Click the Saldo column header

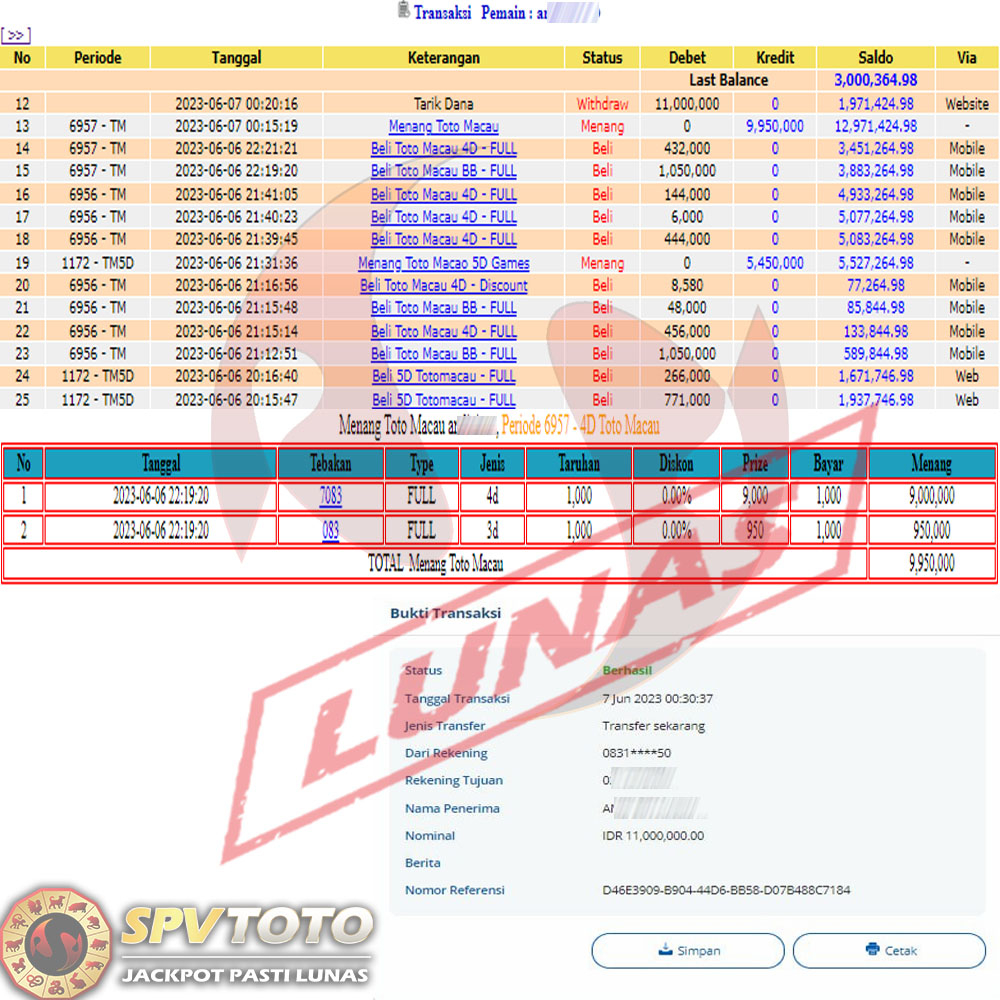pyautogui.click(x=875, y=58)
